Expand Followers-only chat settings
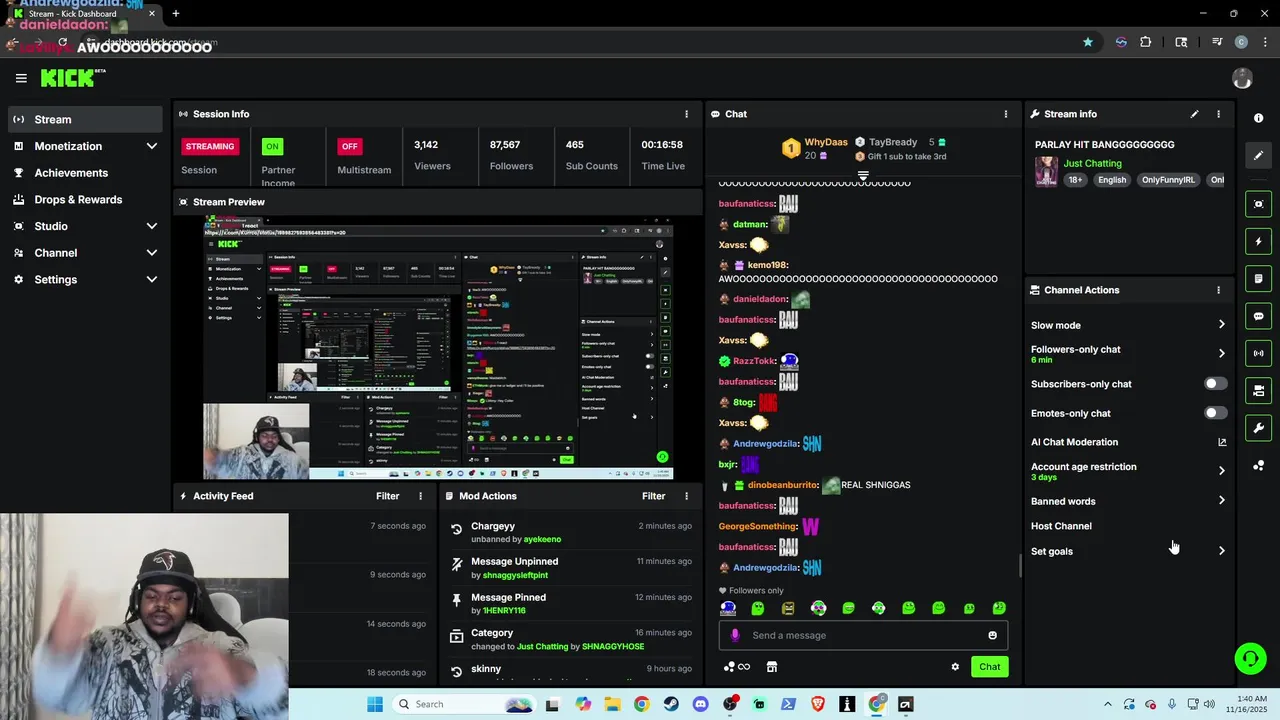Image resolution: width=1280 pixels, height=720 pixels. click(1221, 353)
